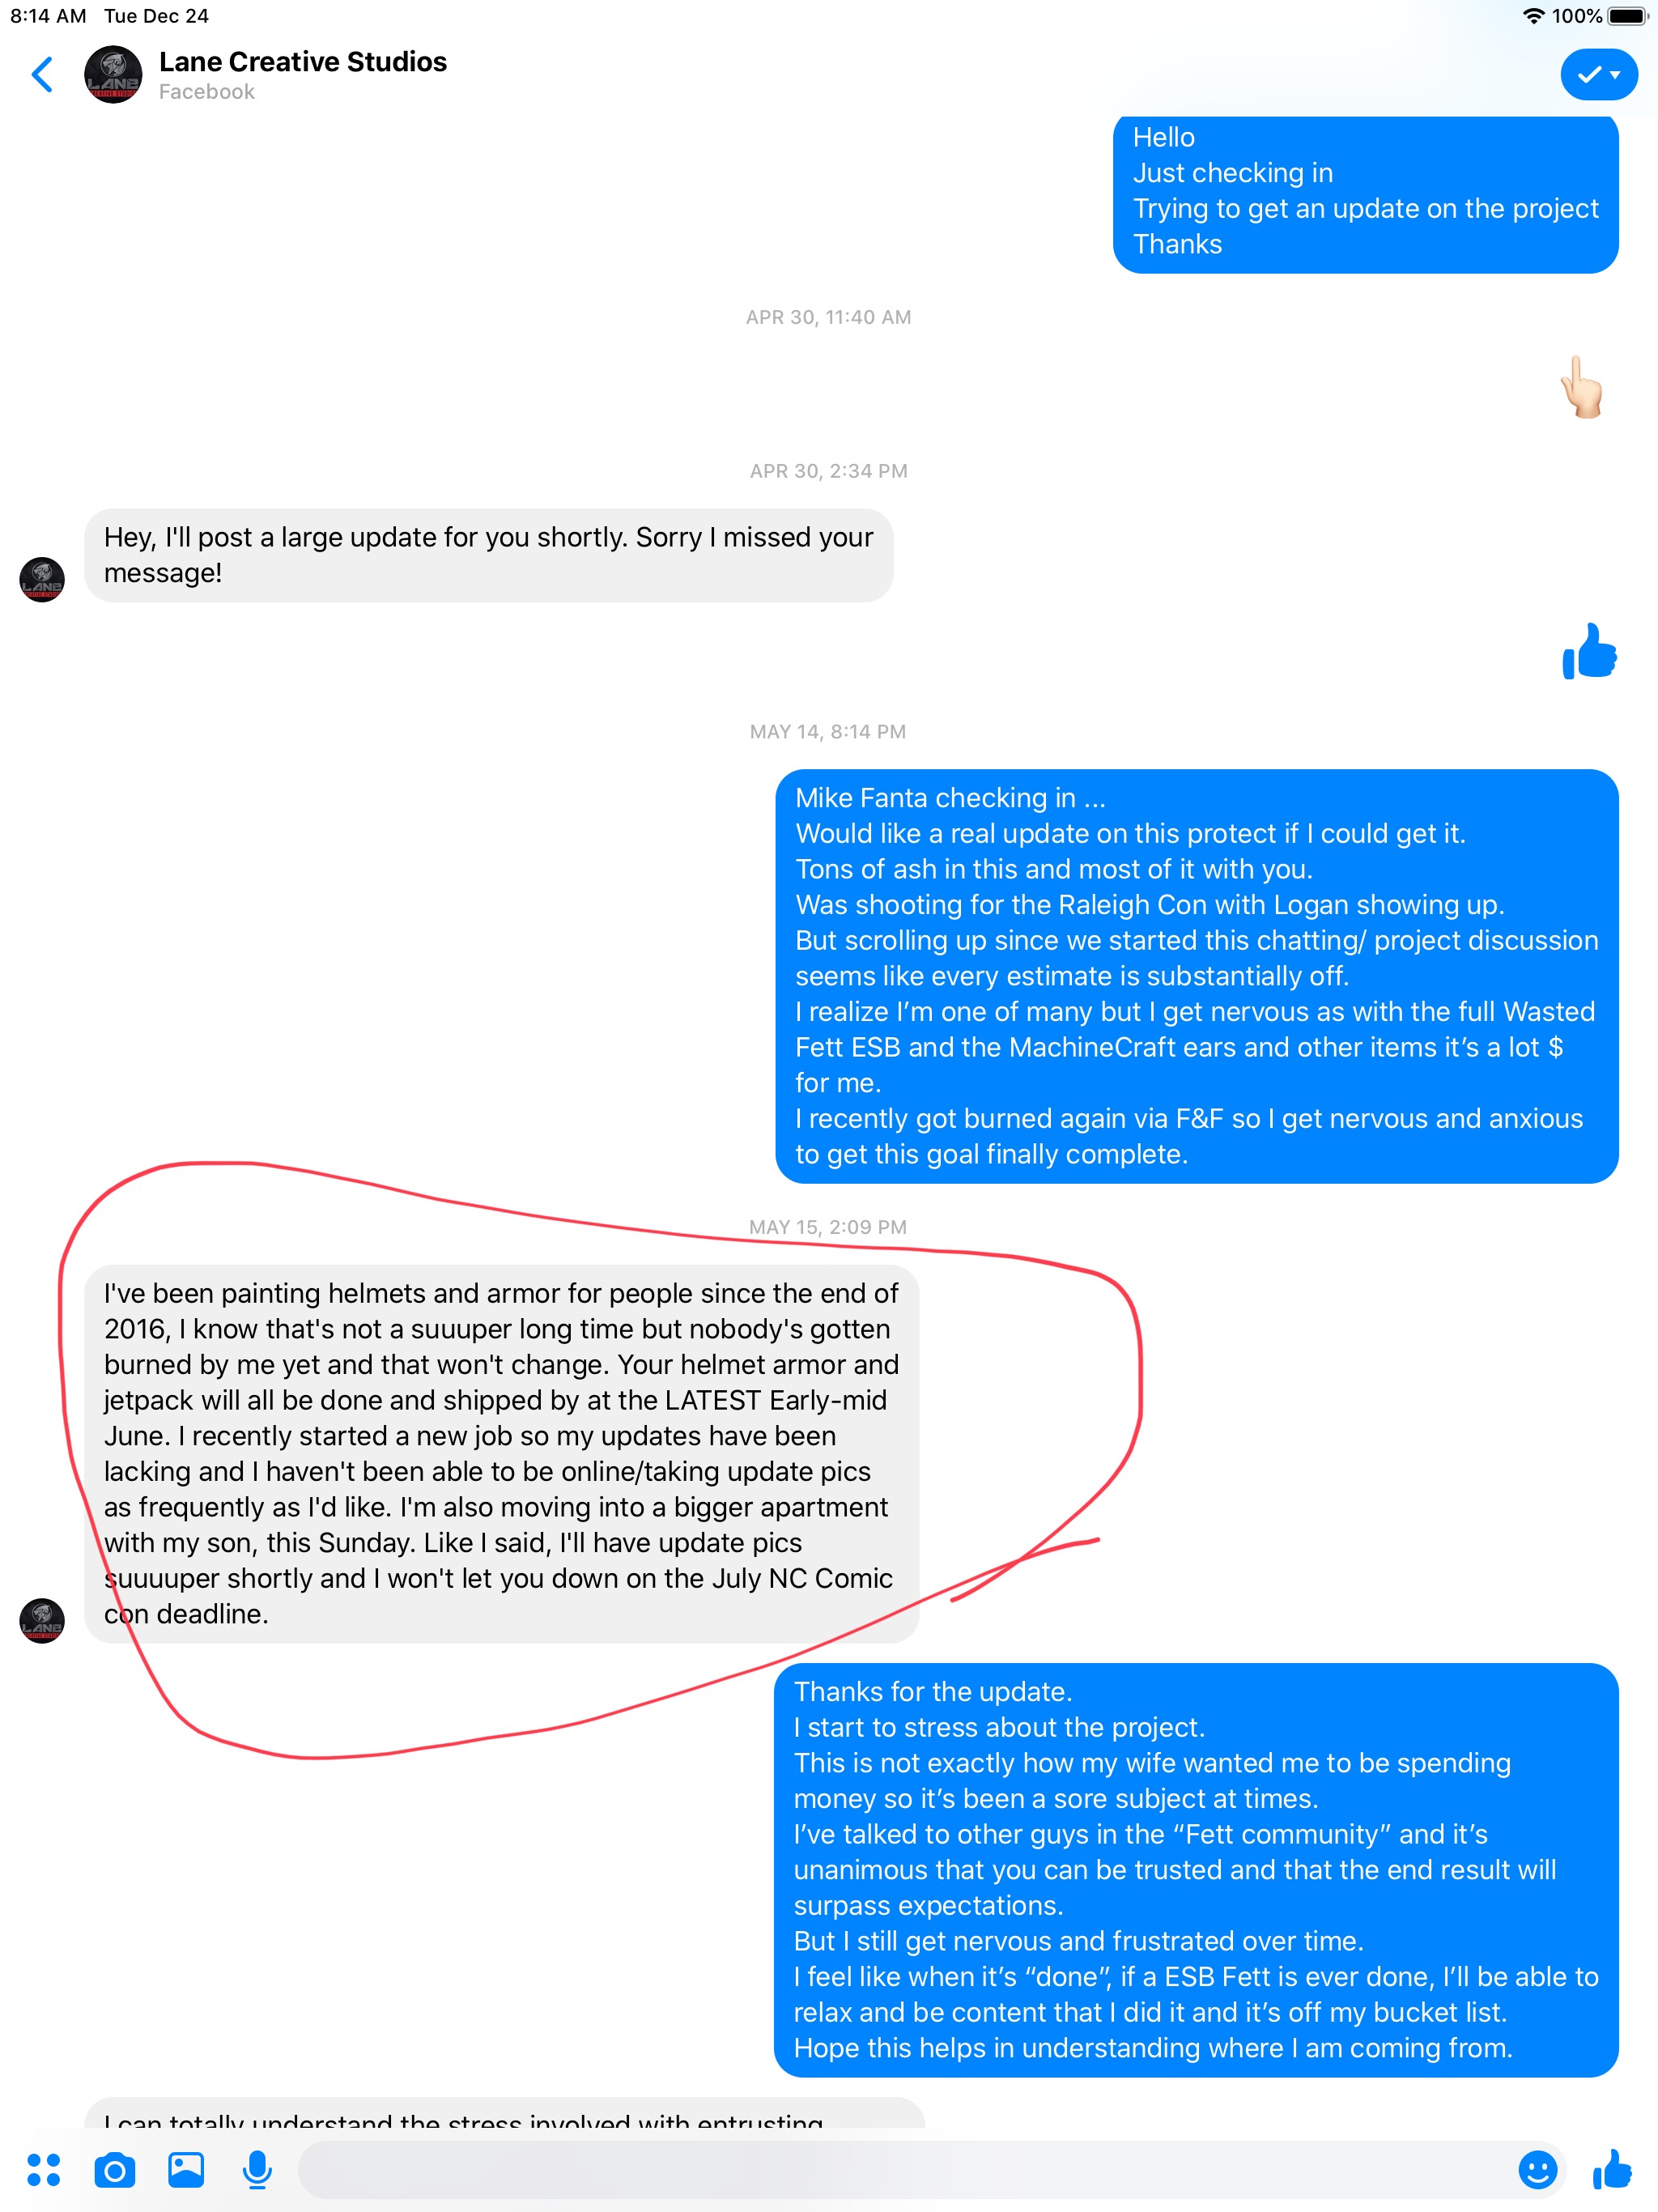Select the large blue thumbs-up message
Viewport: 1658px width, 2212px height.
pyautogui.click(x=1589, y=651)
